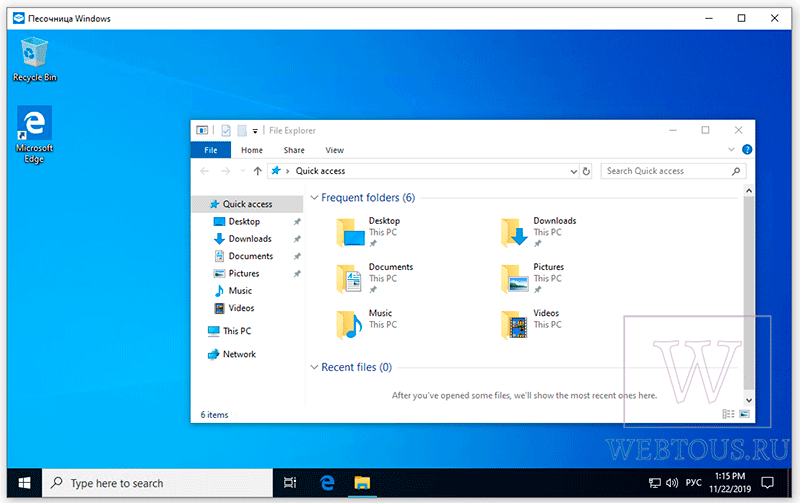Open the View ribbon tab
The height and width of the screenshot is (503, 800).
pos(335,150)
